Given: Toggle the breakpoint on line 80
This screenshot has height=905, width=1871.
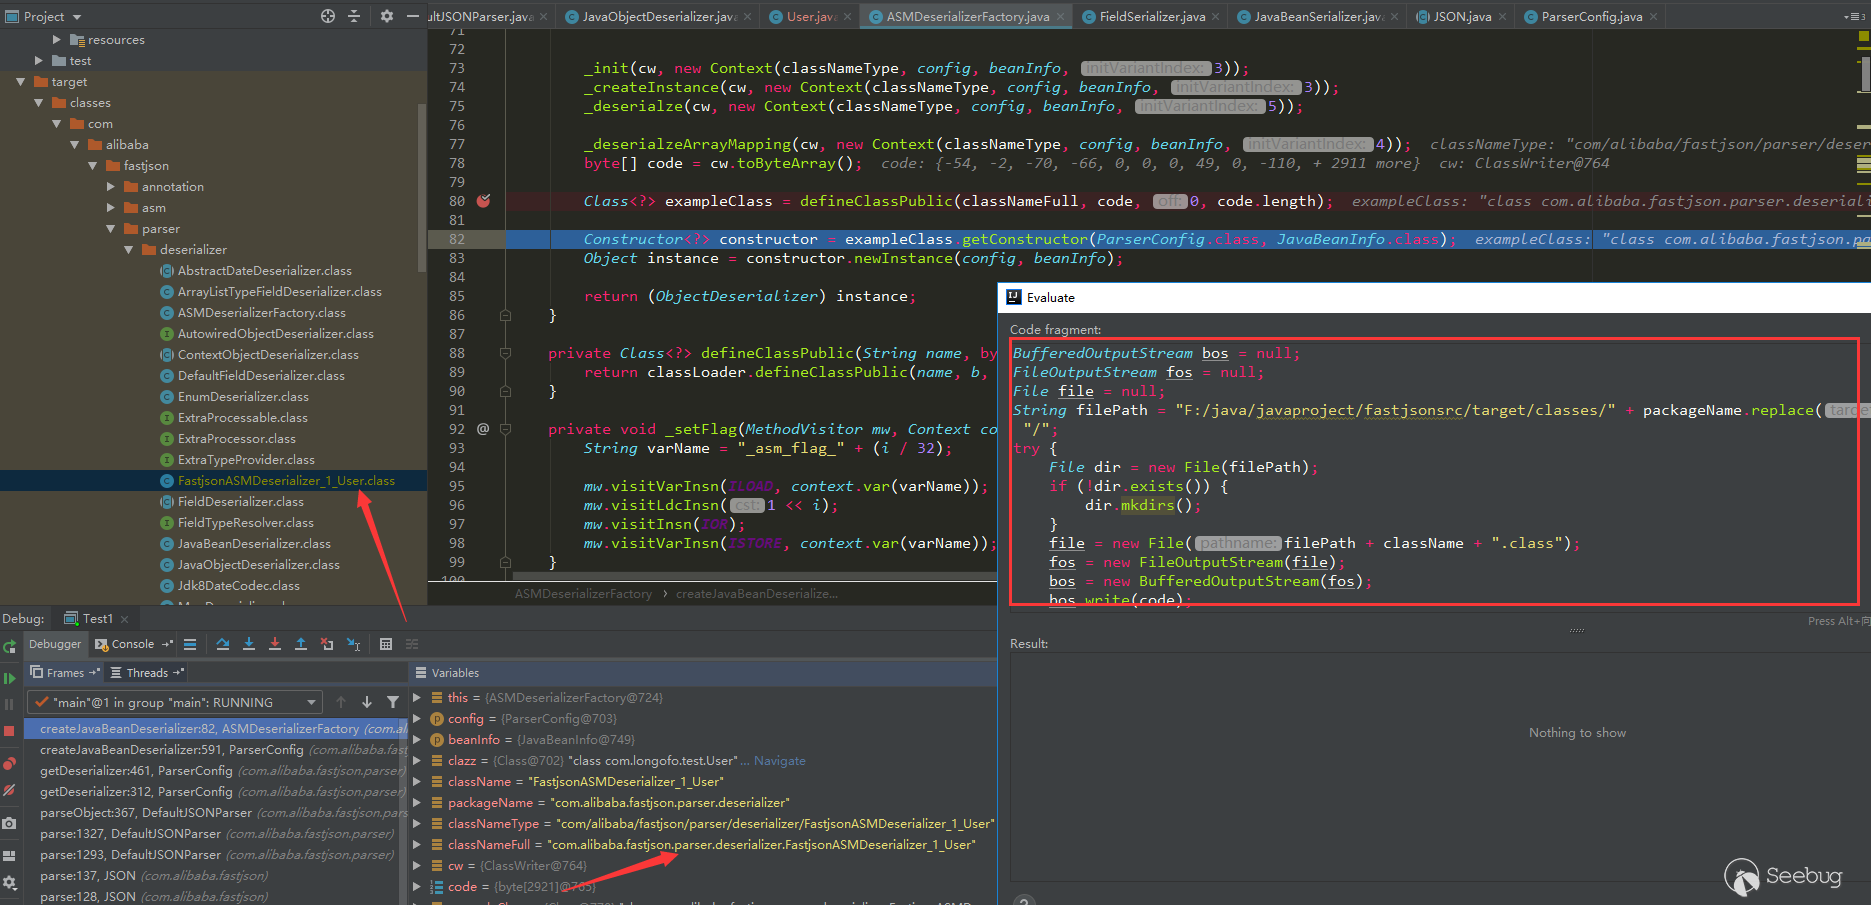Looking at the screenshot, I should [x=484, y=201].
